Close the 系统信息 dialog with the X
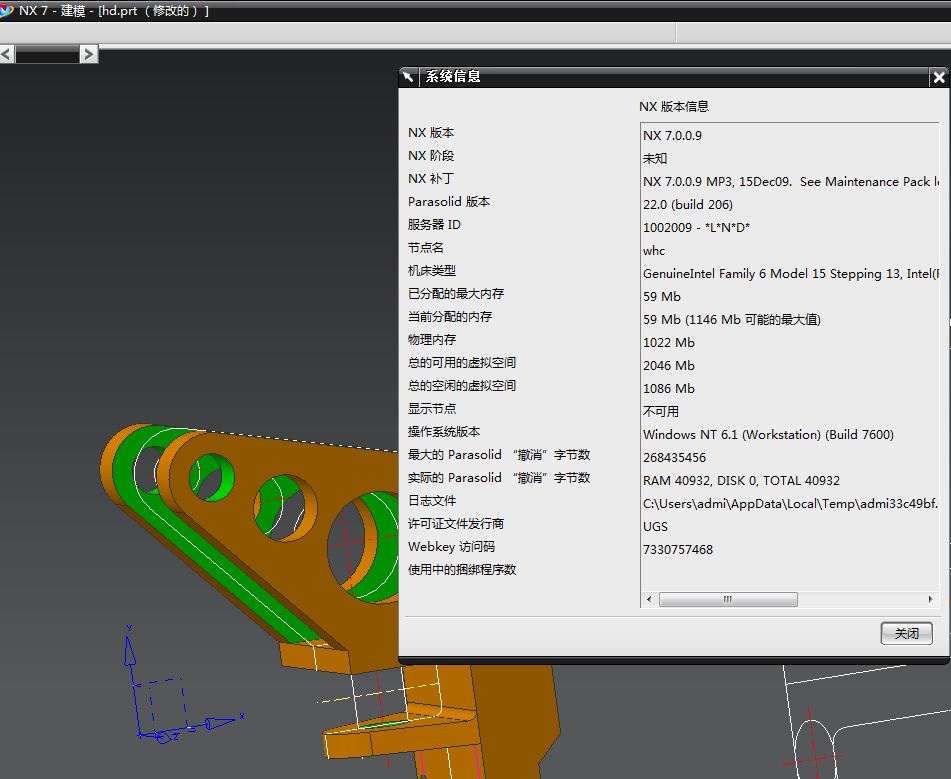This screenshot has height=779, width=951. 939,77
